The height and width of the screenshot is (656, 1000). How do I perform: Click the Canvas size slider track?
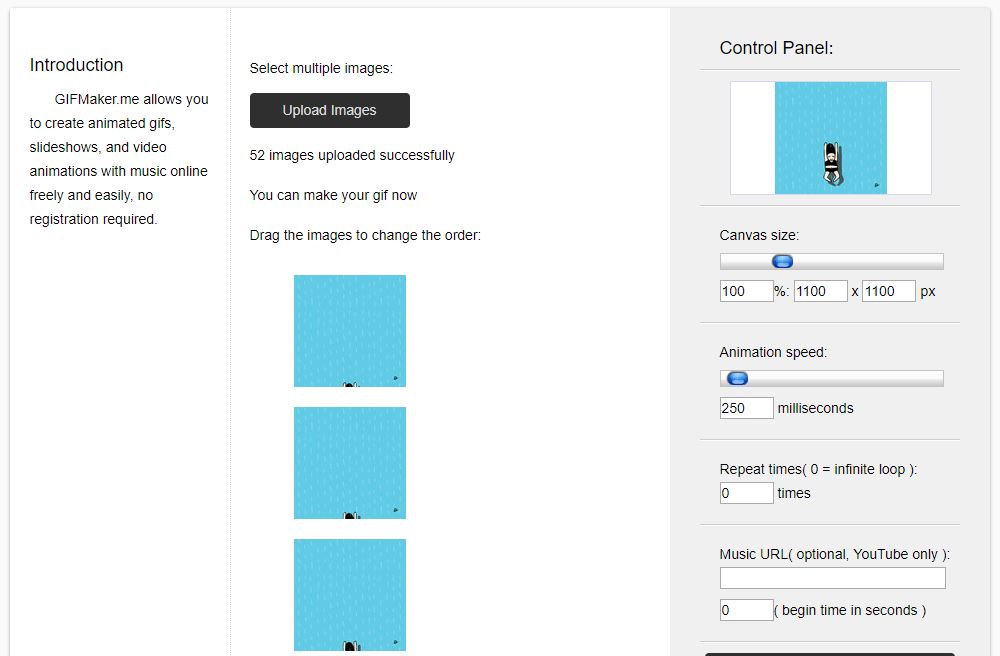pyautogui.click(x=832, y=261)
